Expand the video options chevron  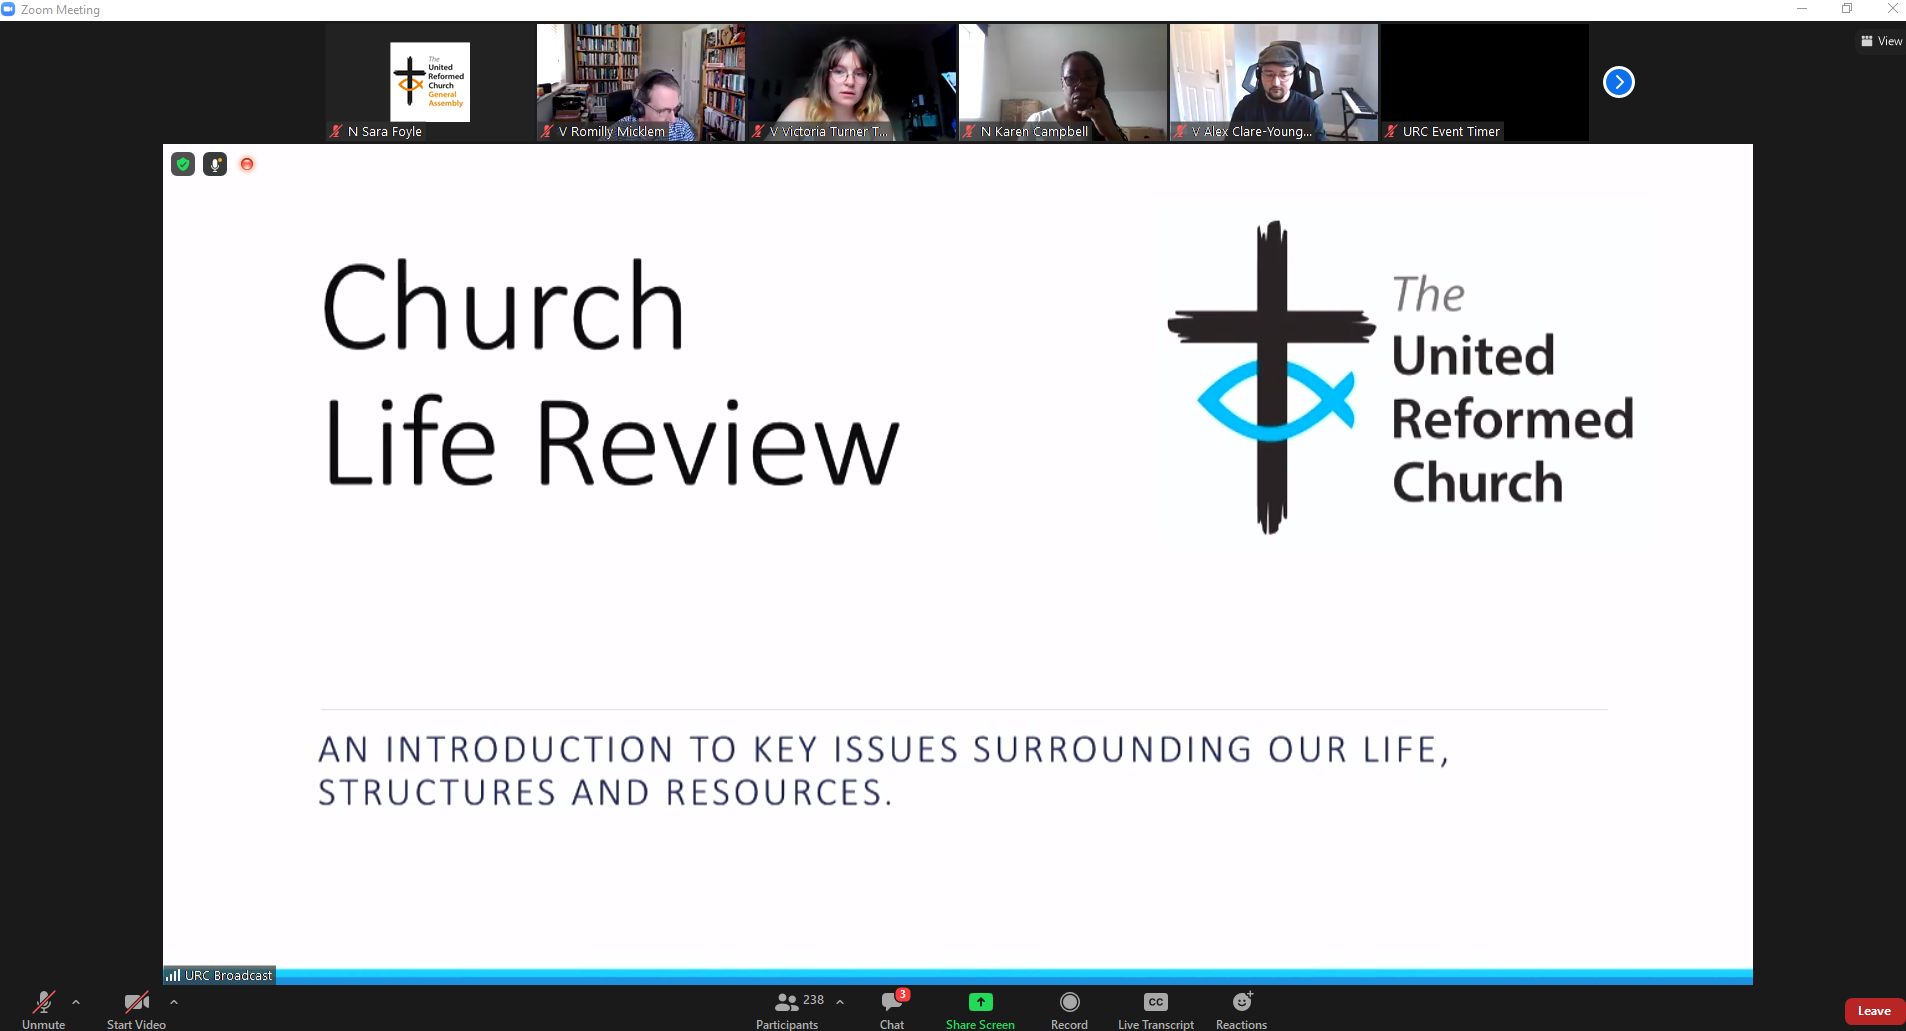click(x=174, y=1003)
